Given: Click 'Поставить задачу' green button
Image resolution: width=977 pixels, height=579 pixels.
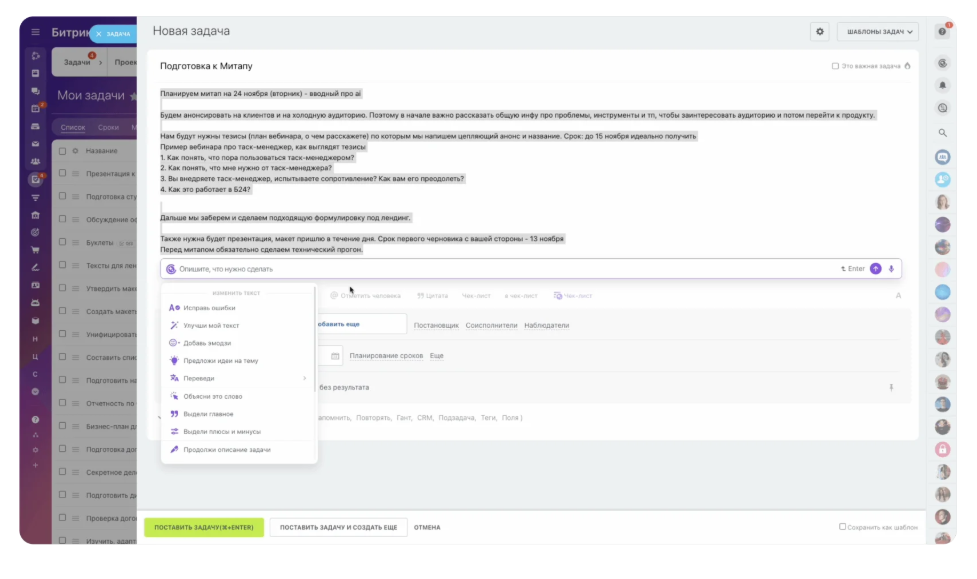Looking at the screenshot, I should pyautogui.click(x=203, y=527).
